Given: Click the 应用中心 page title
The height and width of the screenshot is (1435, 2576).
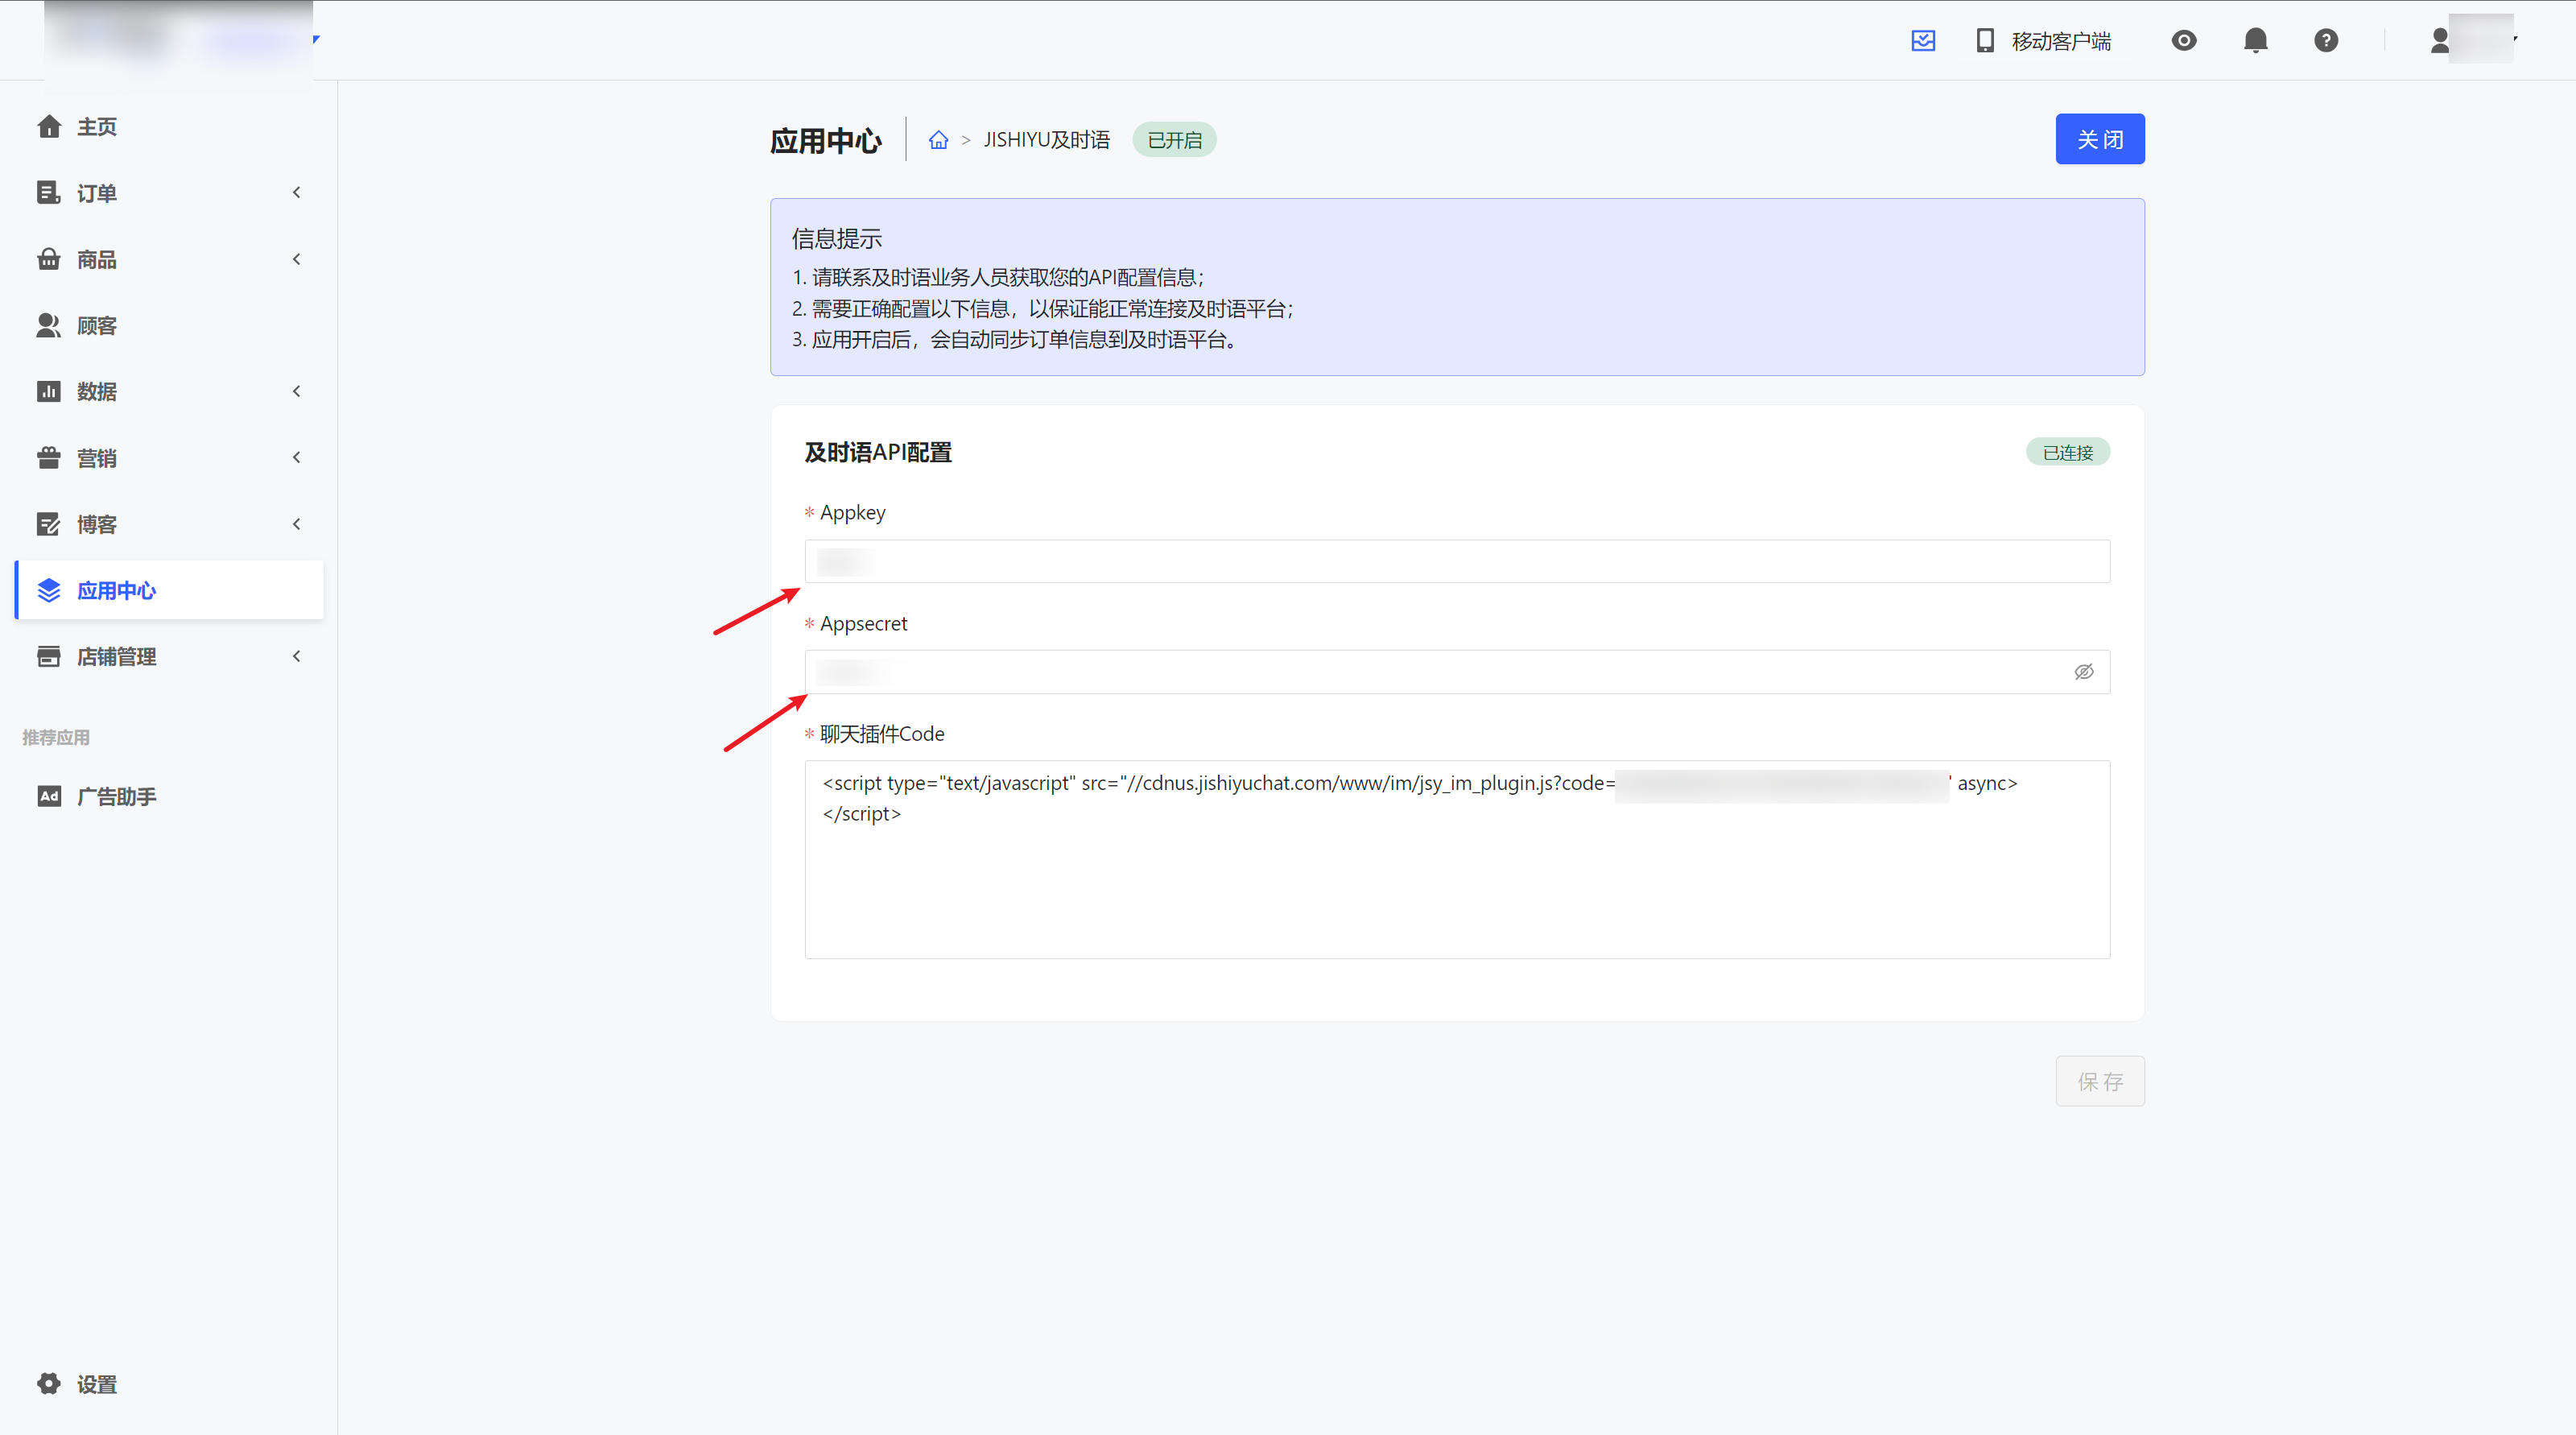Looking at the screenshot, I should coord(826,140).
